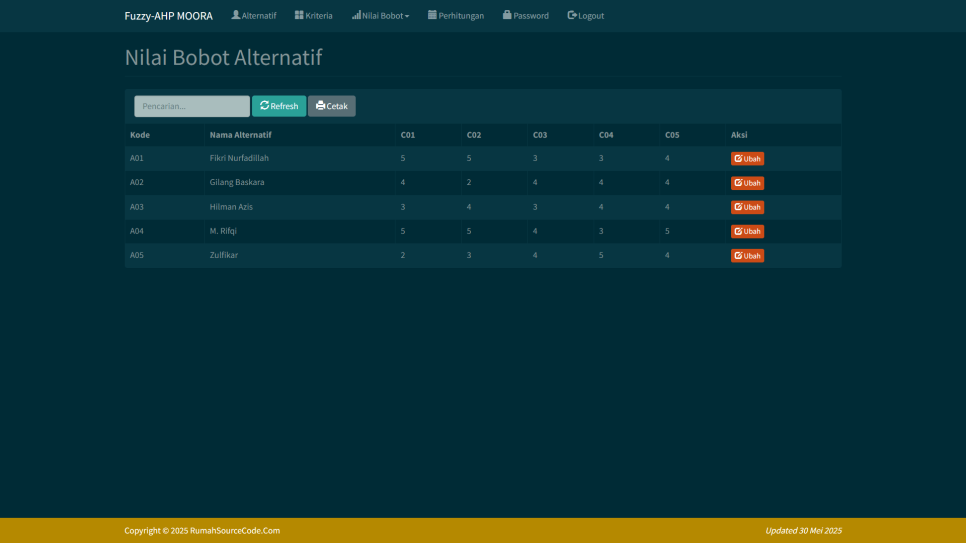Select the Nama Alternatif column header

pyautogui.click(x=241, y=135)
